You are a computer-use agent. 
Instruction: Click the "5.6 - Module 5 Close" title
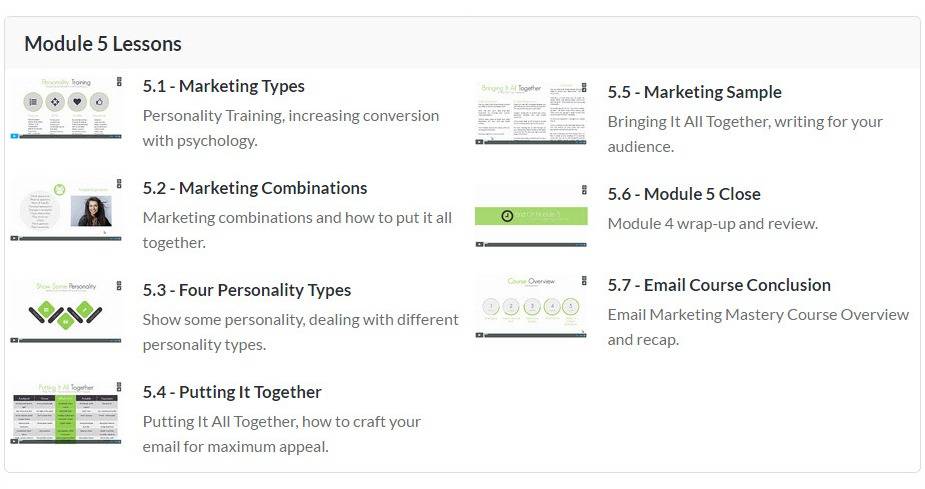[683, 194]
